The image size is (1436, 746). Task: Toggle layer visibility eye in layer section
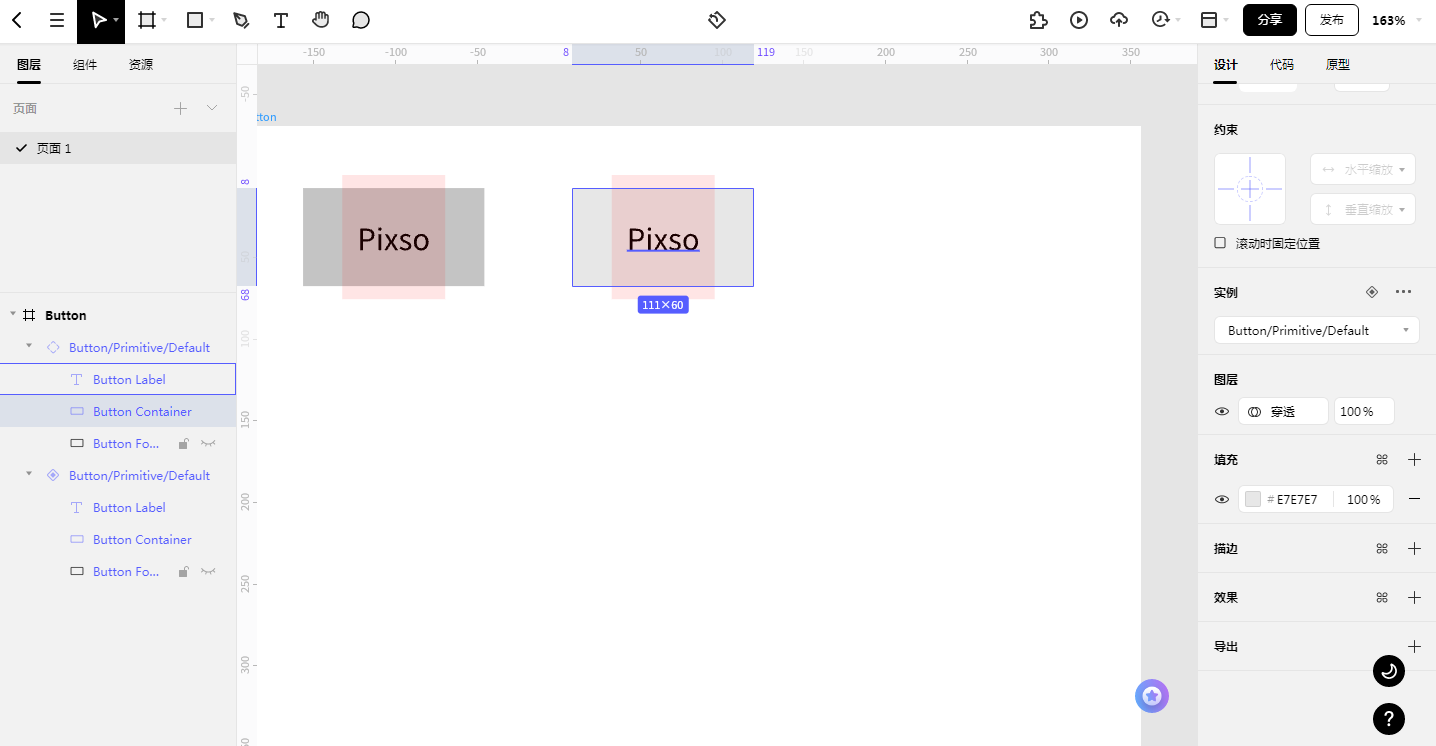tap(1222, 411)
